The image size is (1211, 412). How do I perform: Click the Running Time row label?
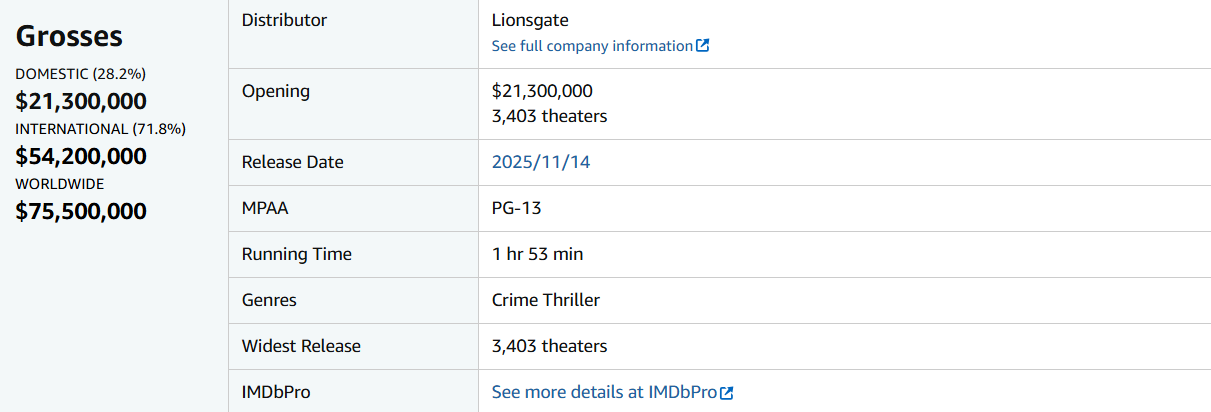tap(297, 254)
